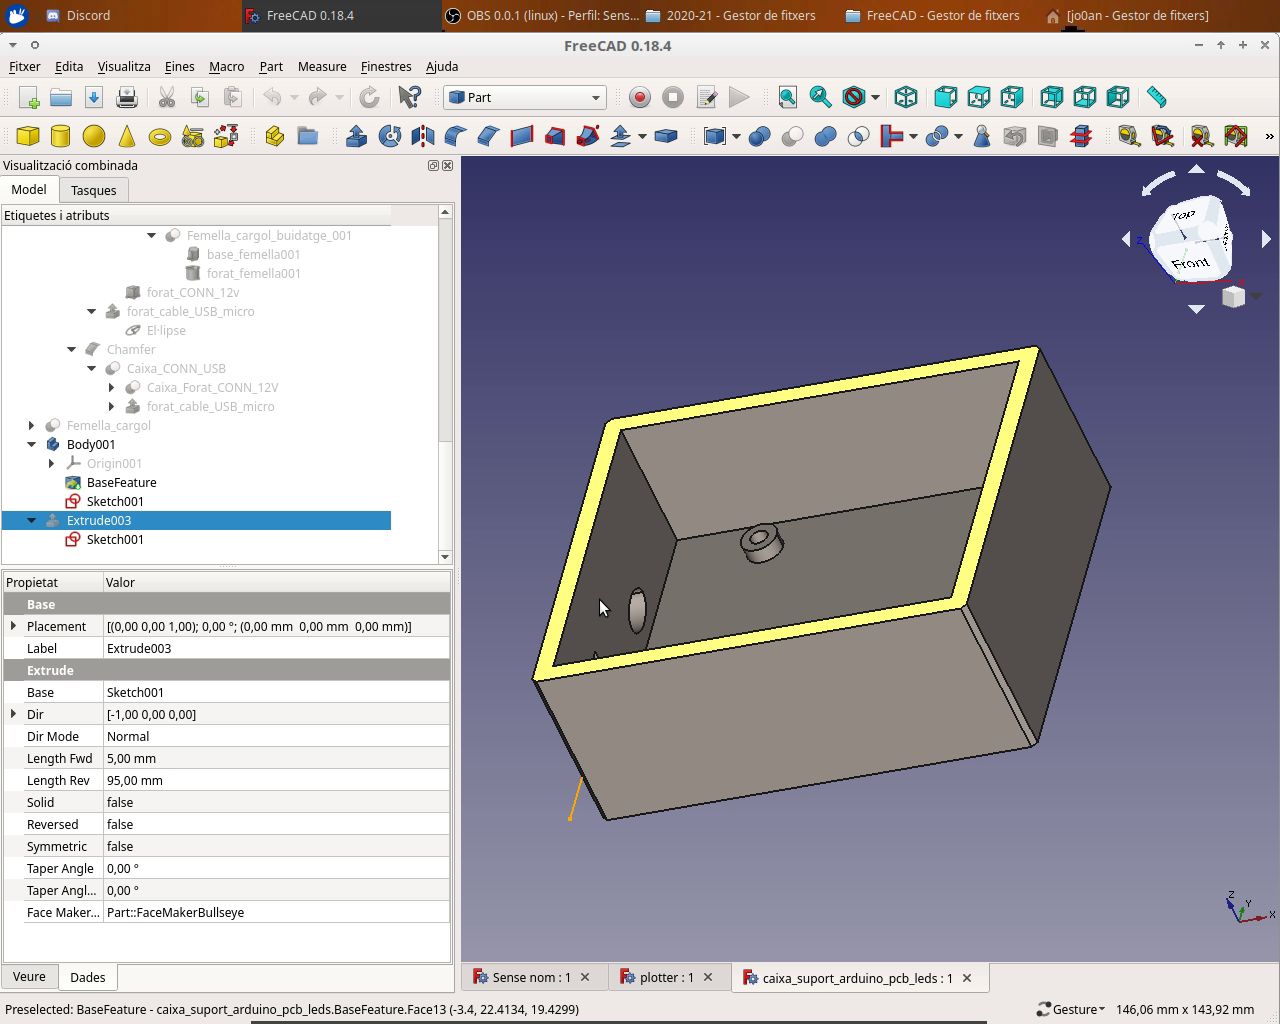Image resolution: width=1280 pixels, height=1024 pixels.
Task: Select the Torus primitive tool
Action: pos(160,136)
